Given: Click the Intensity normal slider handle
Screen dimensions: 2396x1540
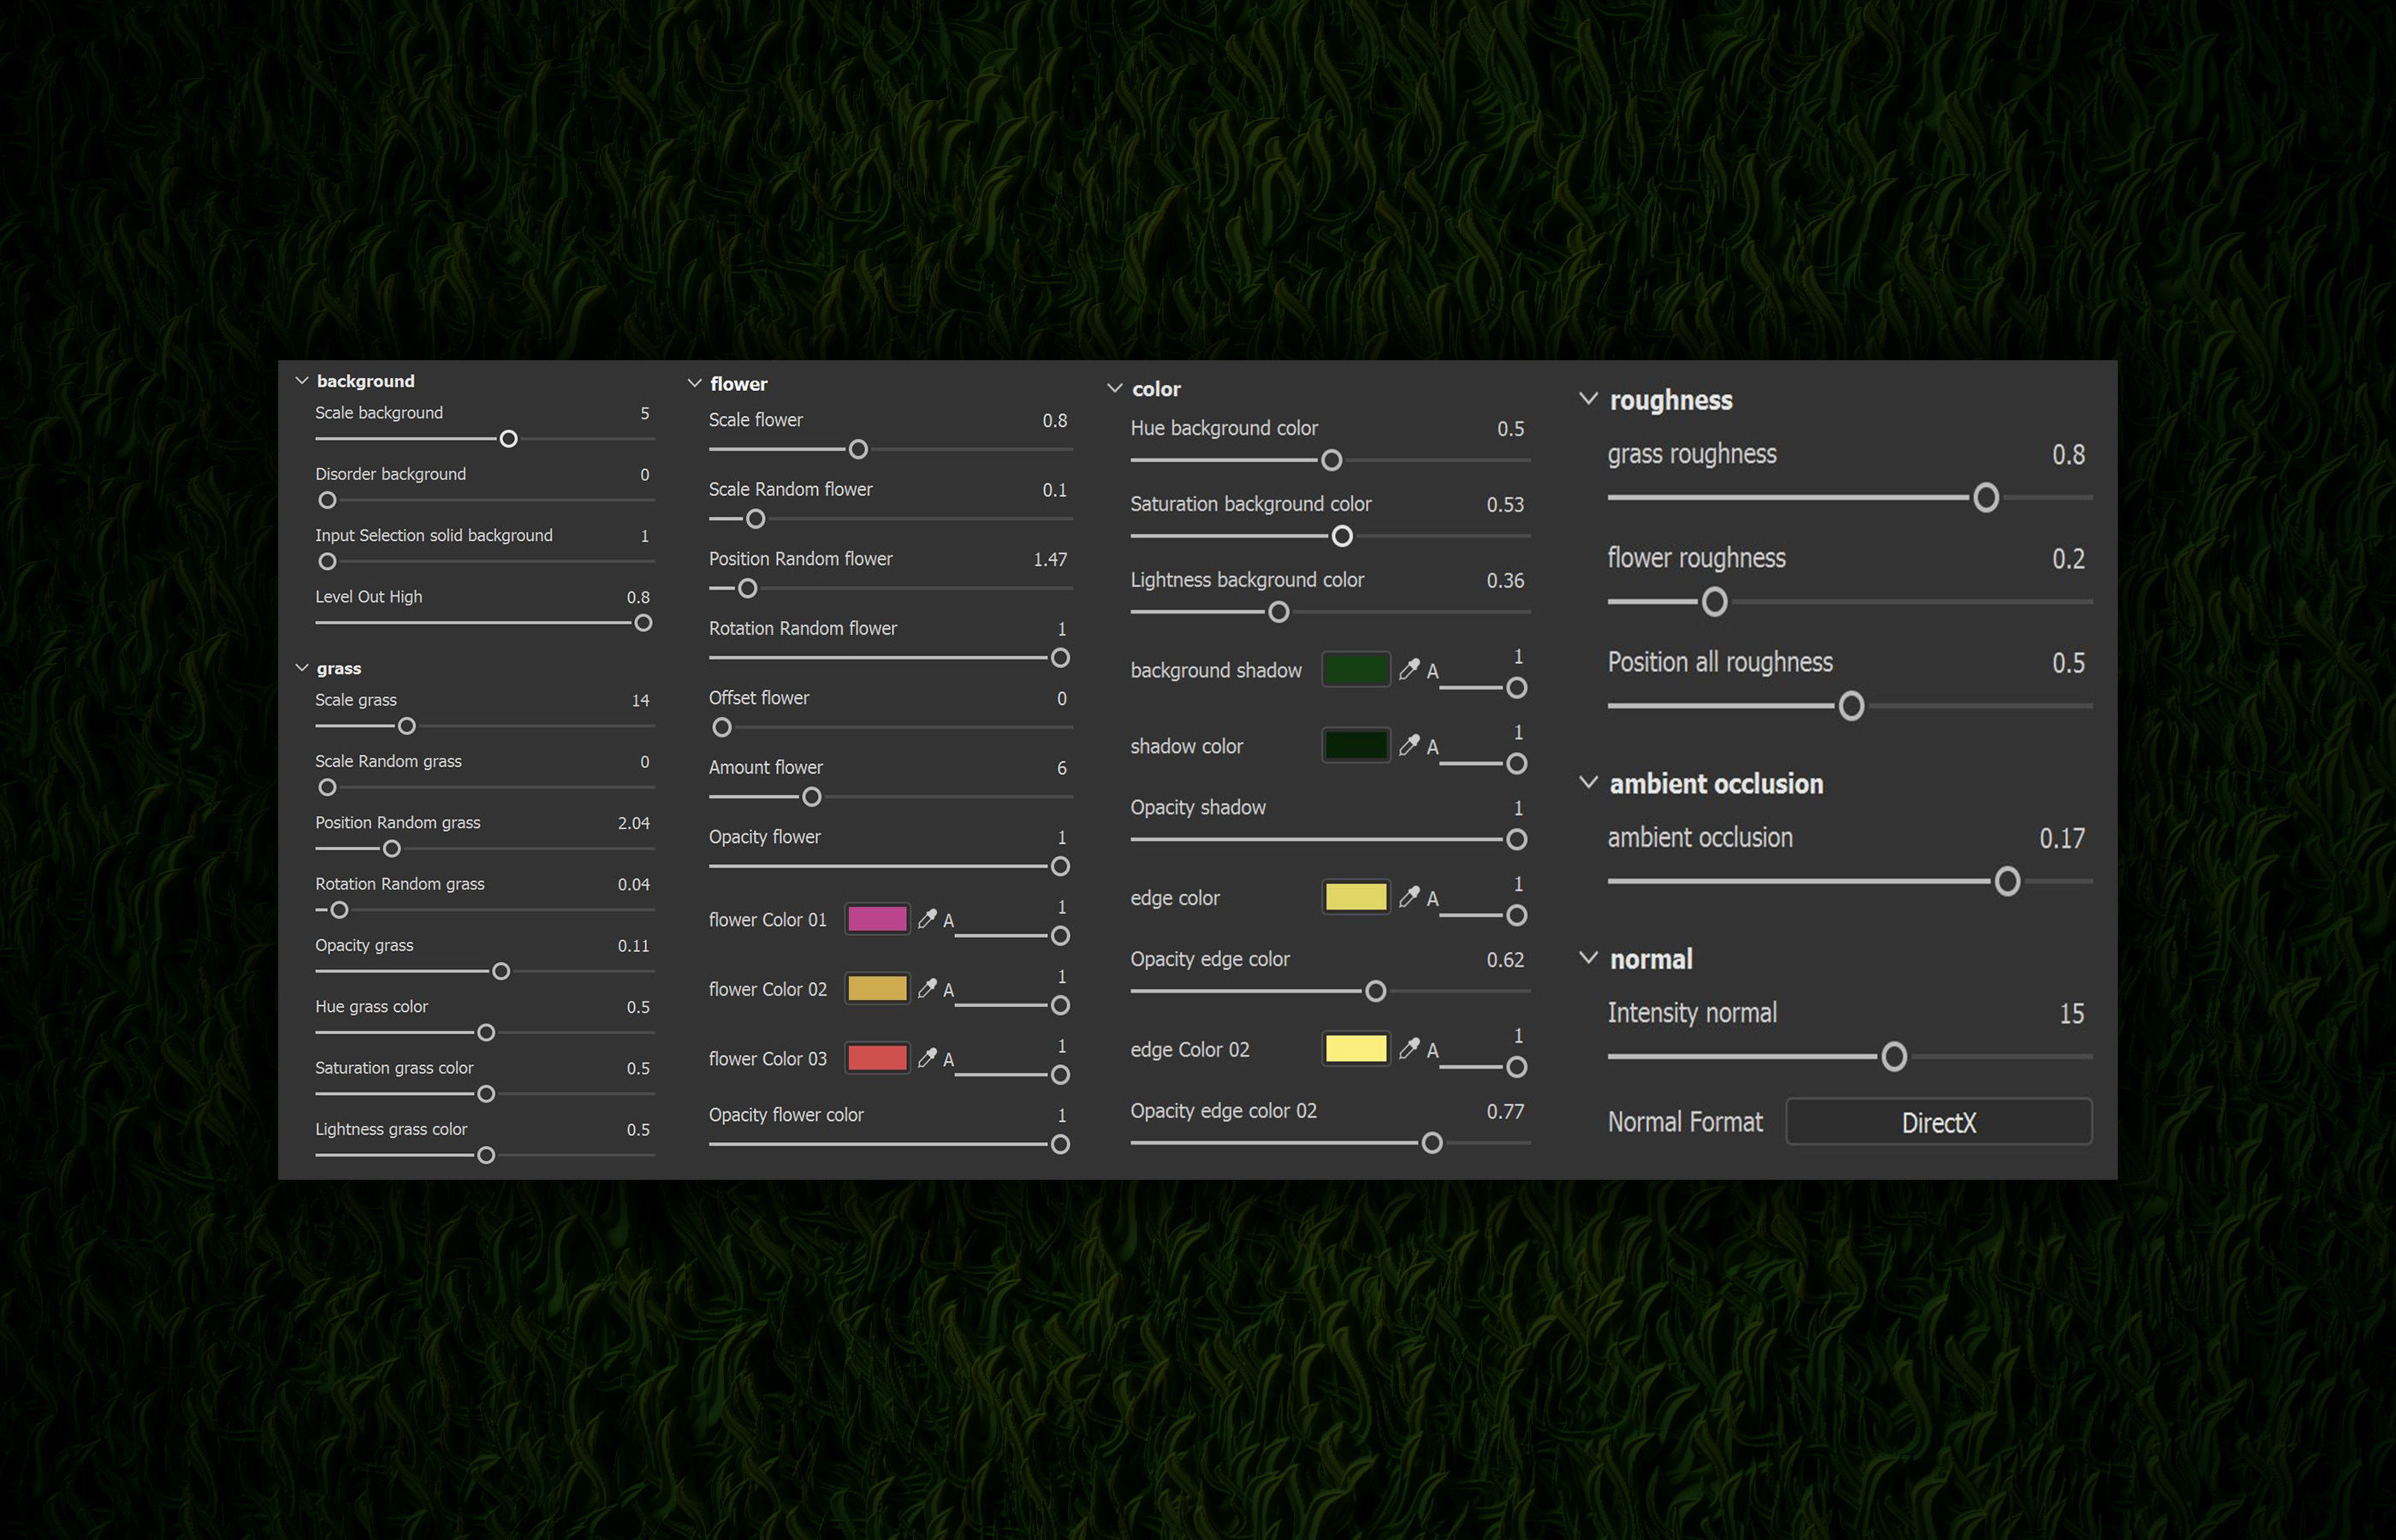Looking at the screenshot, I should point(1893,1056).
